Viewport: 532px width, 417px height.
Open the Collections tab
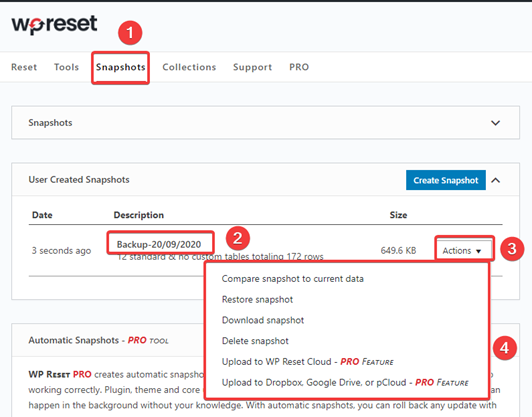click(x=189, y=67)
